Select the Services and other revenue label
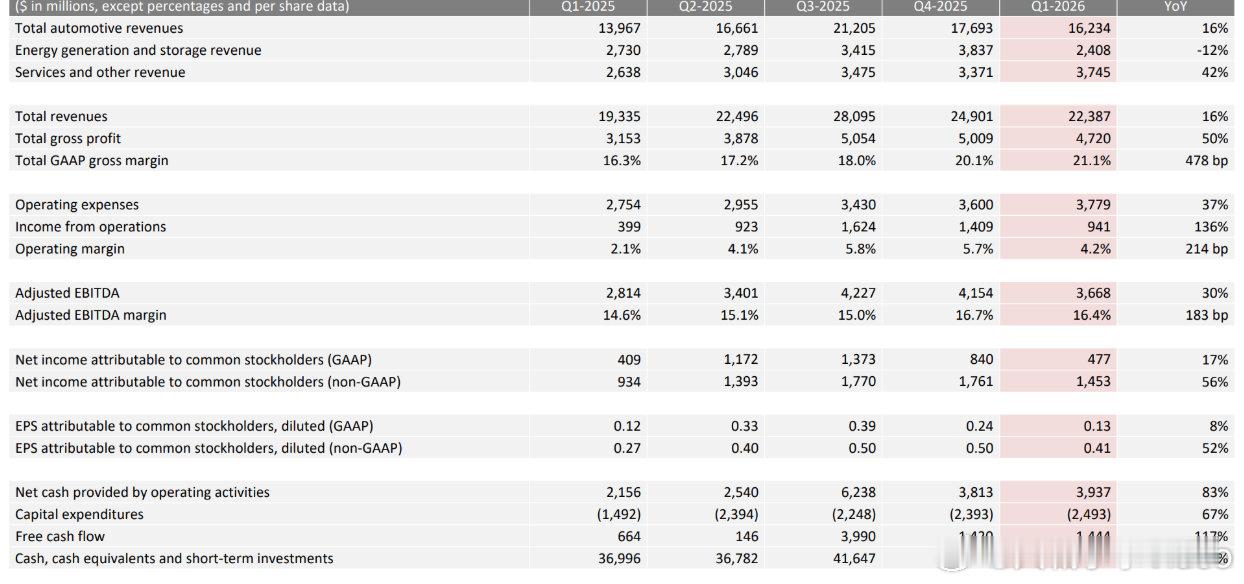Viewport: 1244px width, 584px height. 100,73
